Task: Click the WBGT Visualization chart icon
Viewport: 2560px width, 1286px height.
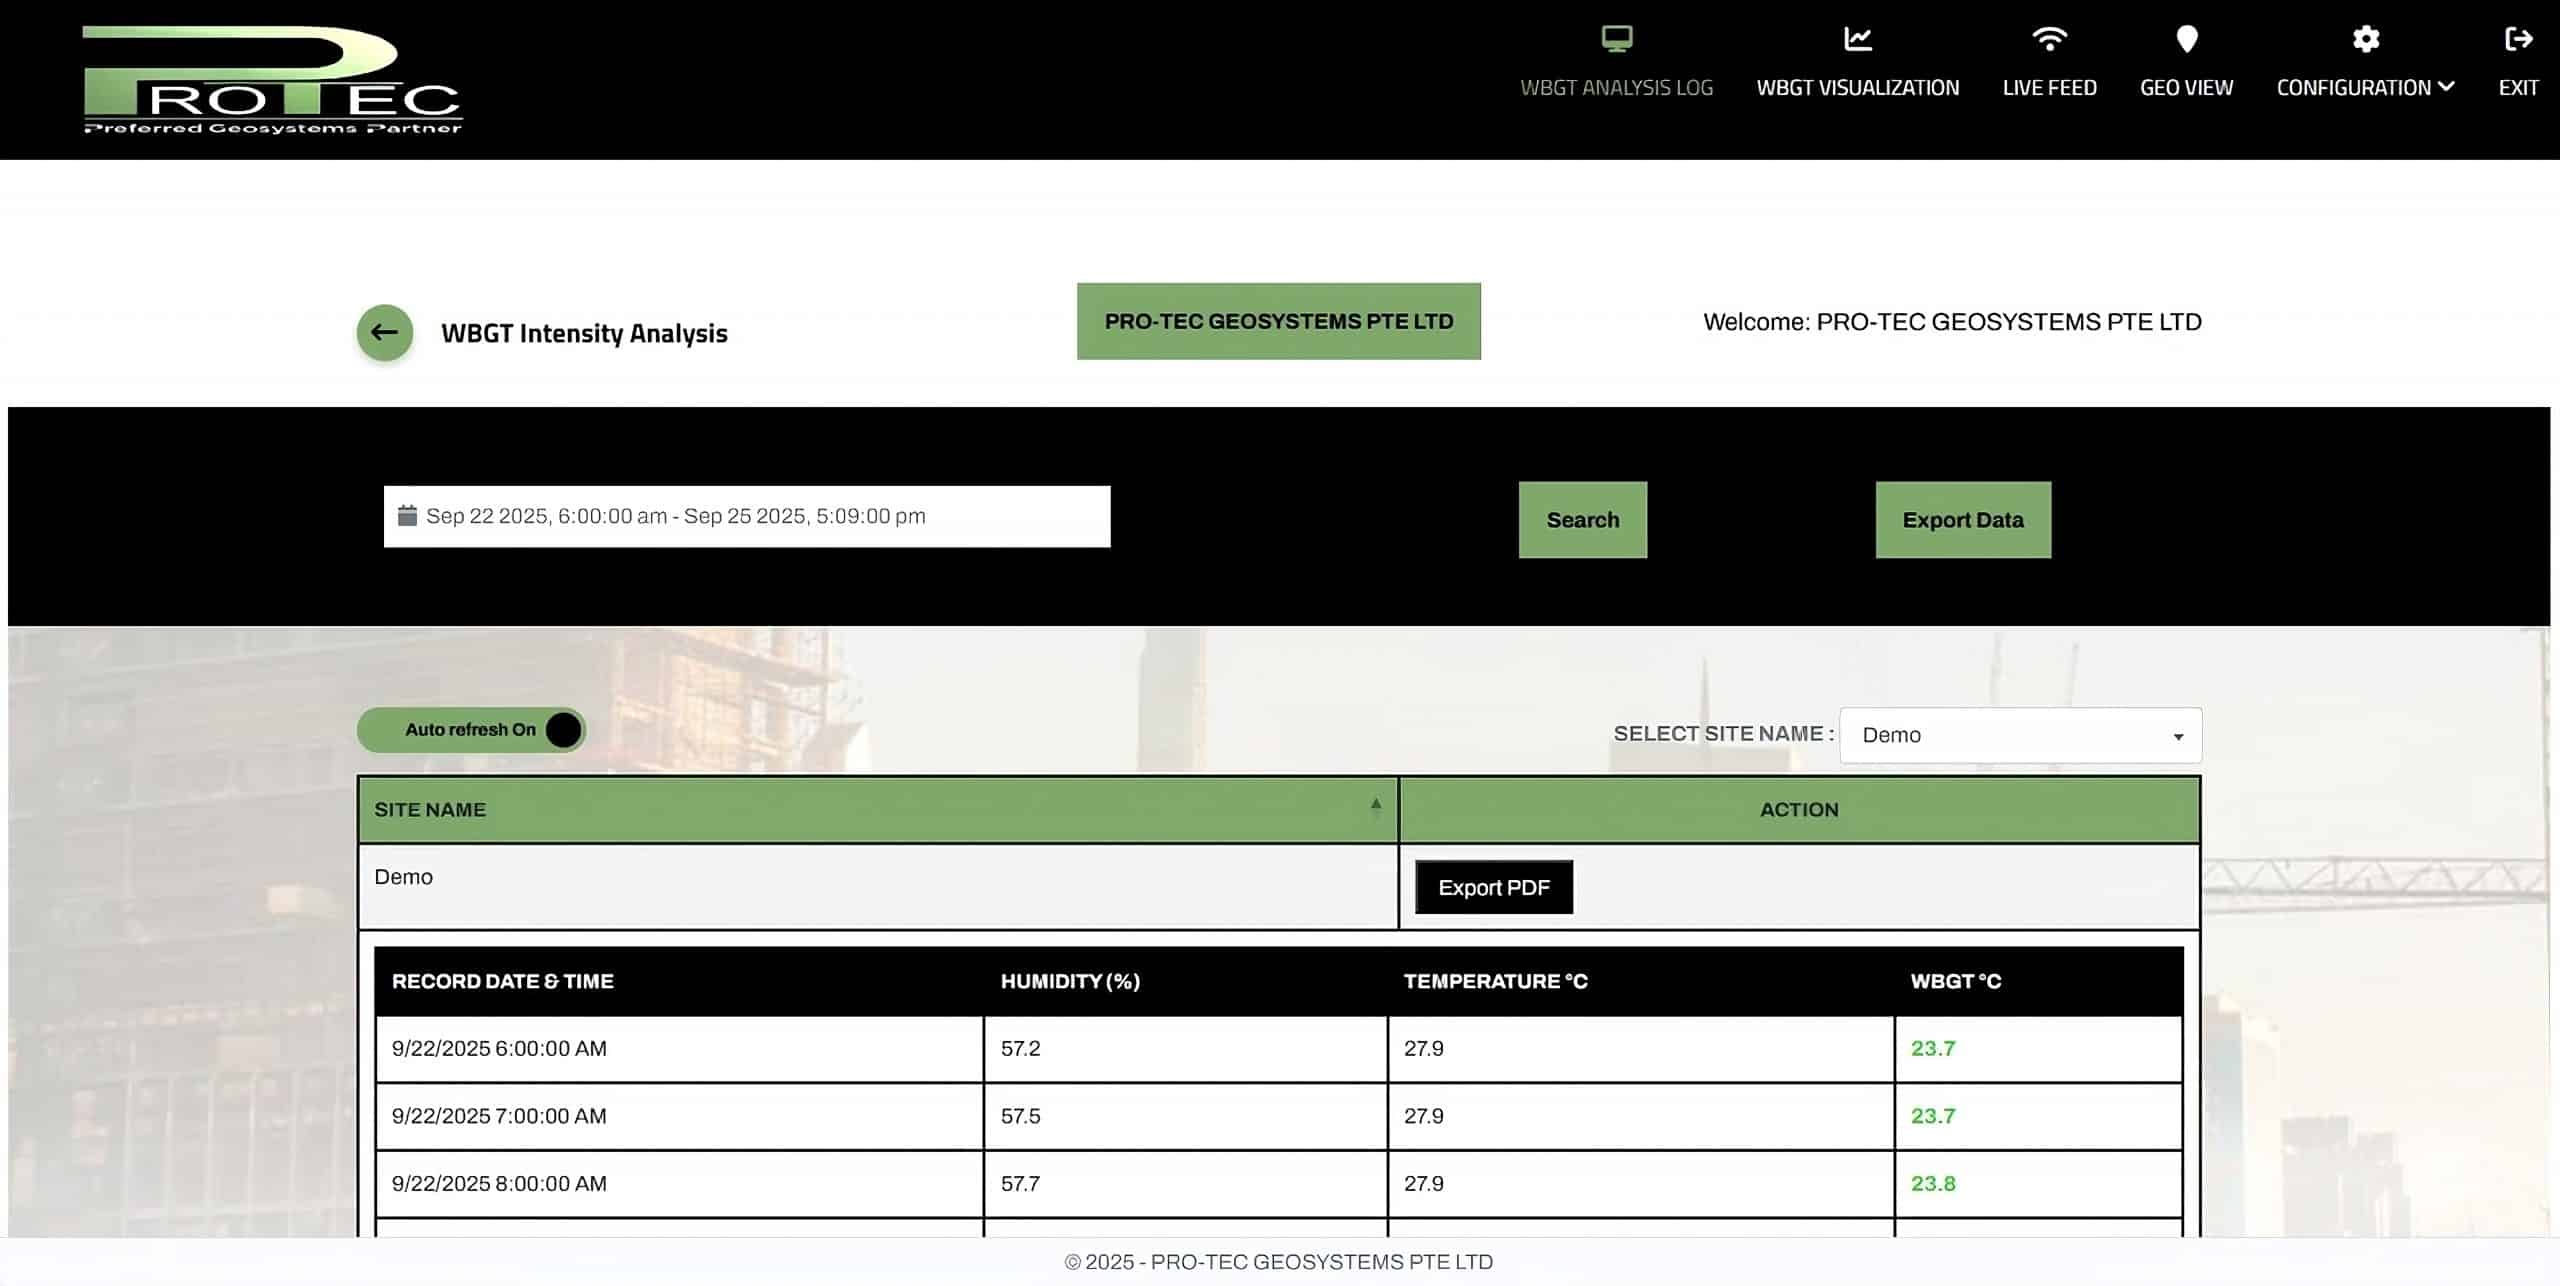Action: pos(1857,39)
